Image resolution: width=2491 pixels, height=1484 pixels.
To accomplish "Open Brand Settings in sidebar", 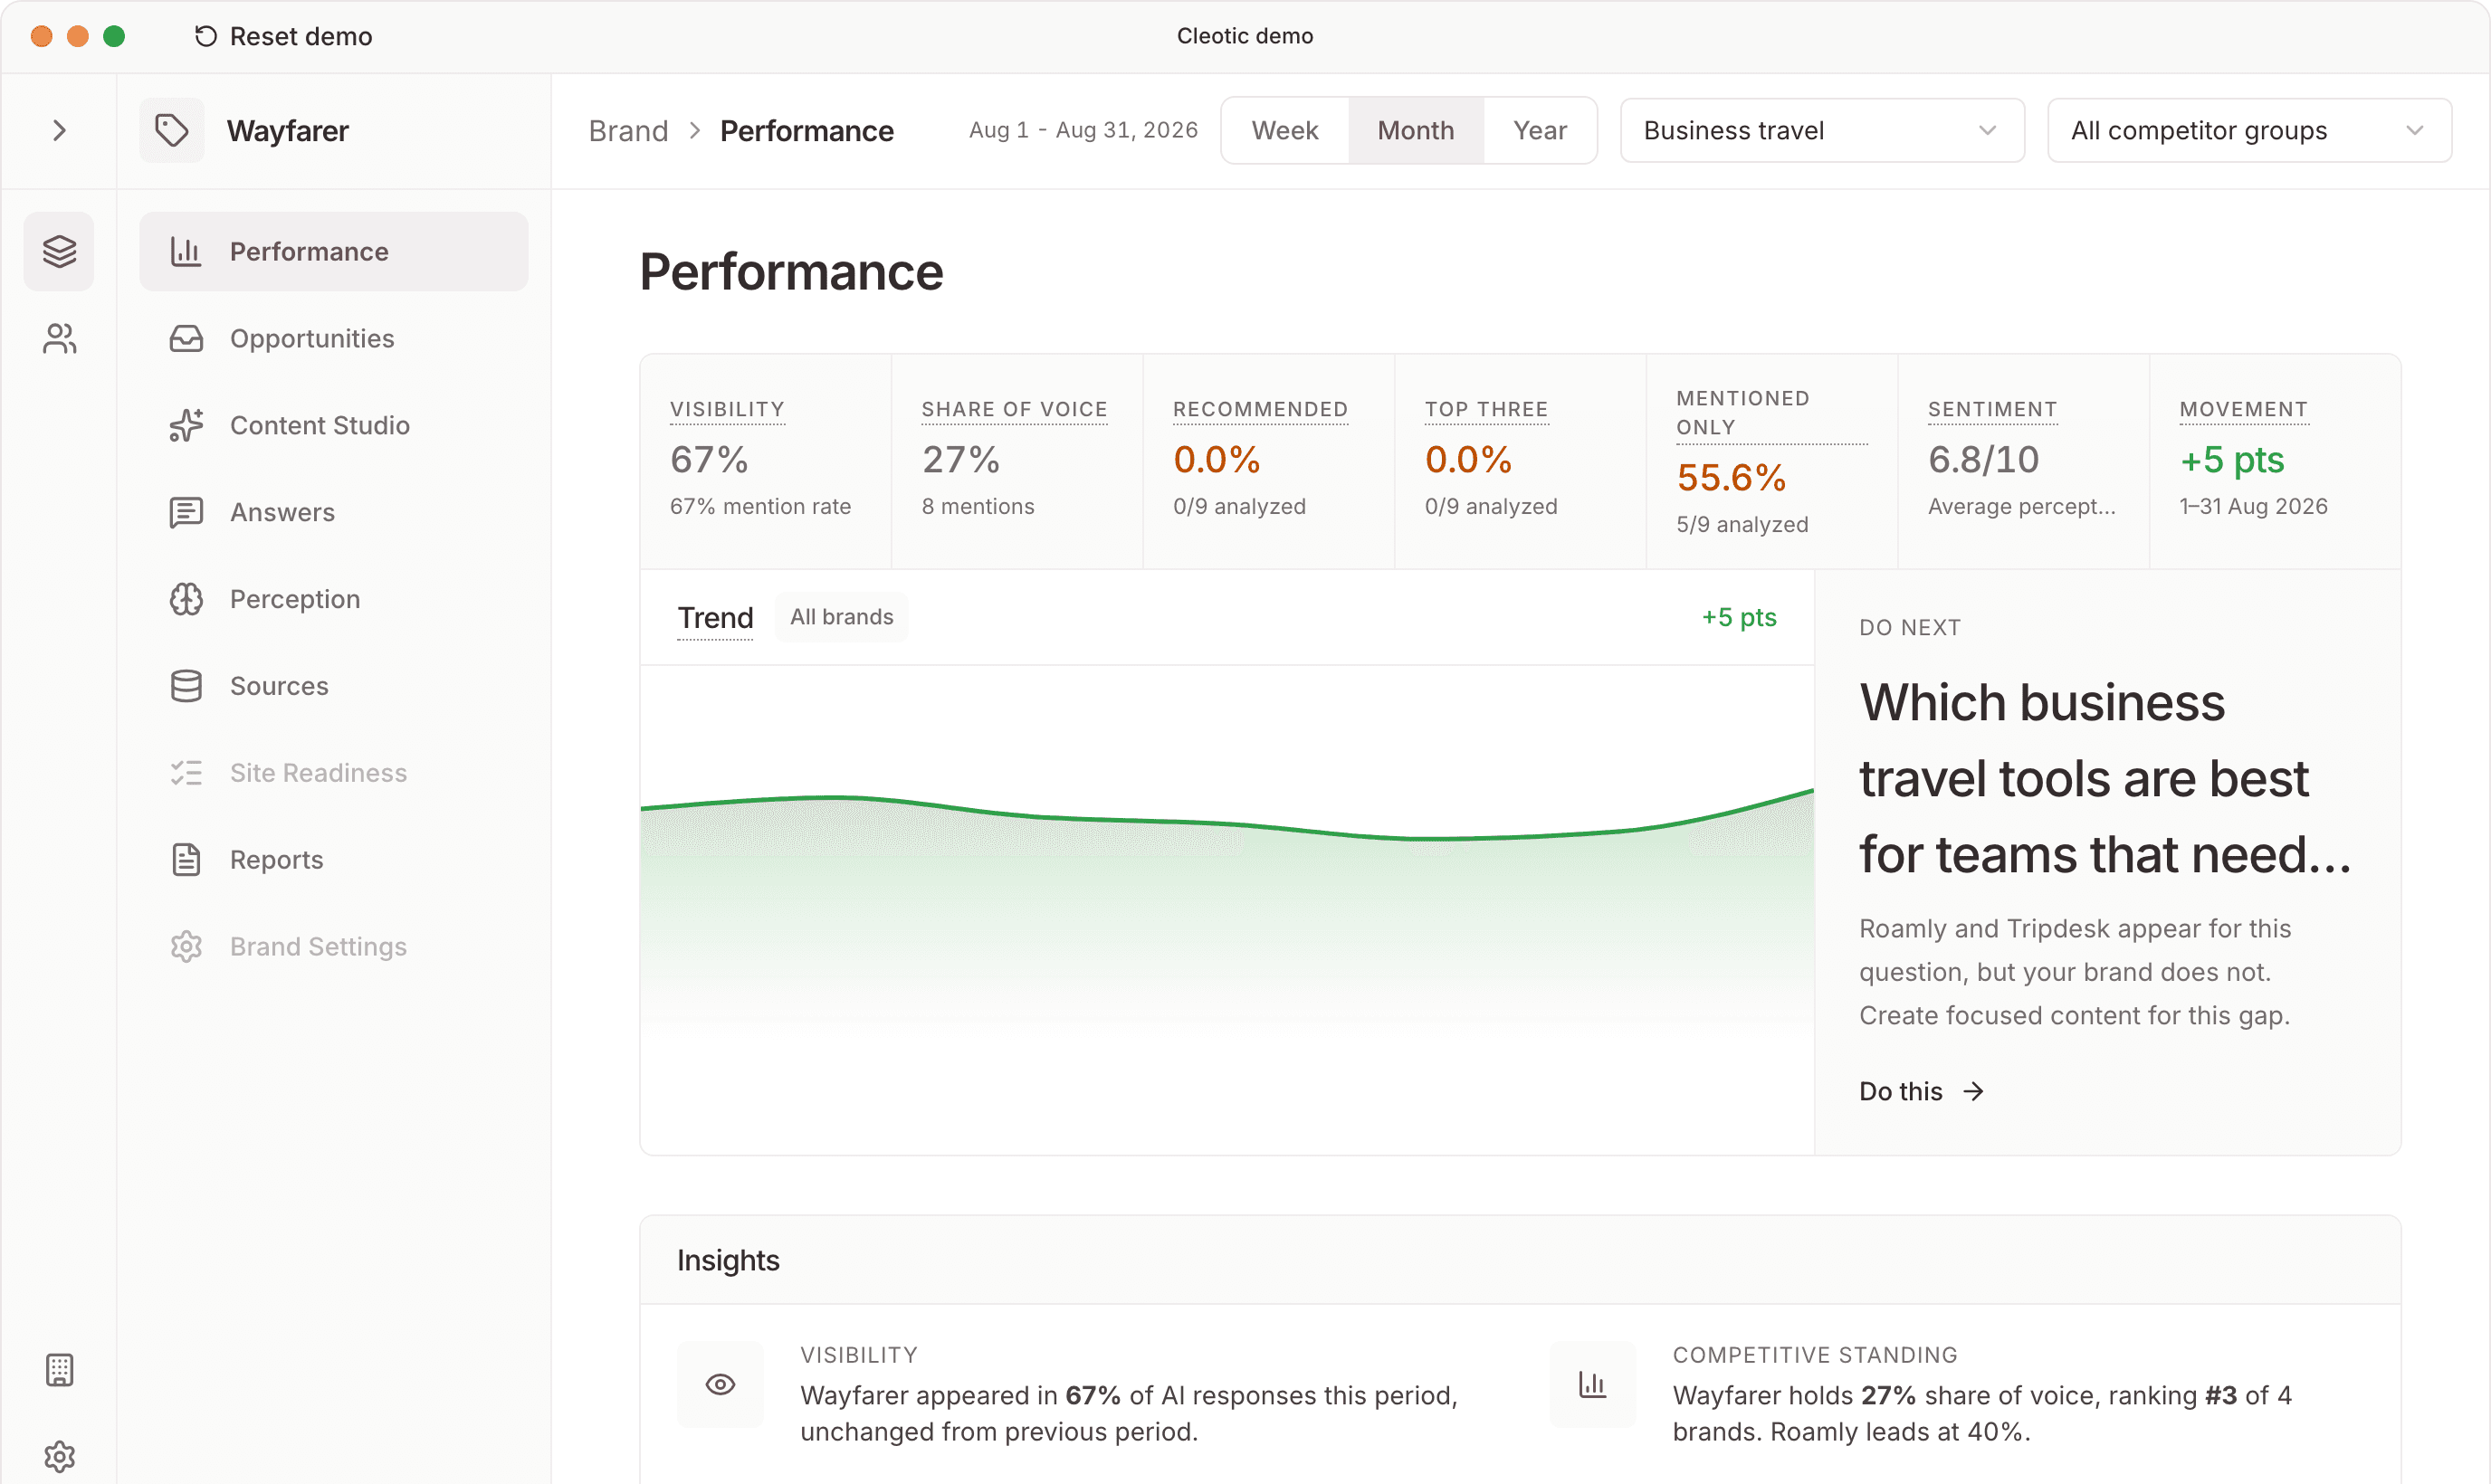I will tap(334, 947).
